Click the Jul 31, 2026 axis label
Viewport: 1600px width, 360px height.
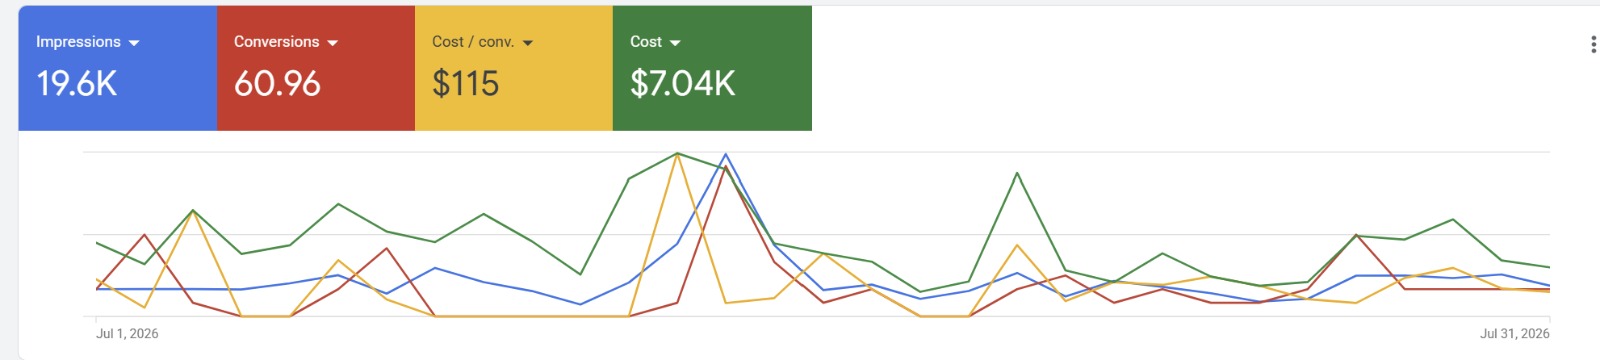click(1515, 334)
